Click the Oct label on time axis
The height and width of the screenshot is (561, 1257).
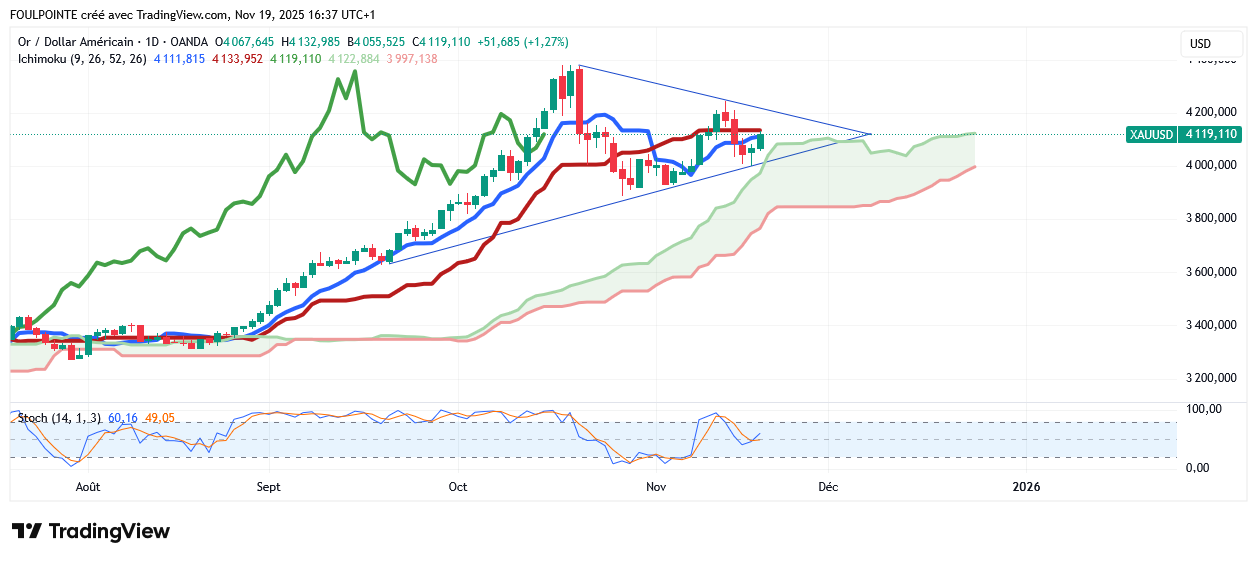[458, 487]
